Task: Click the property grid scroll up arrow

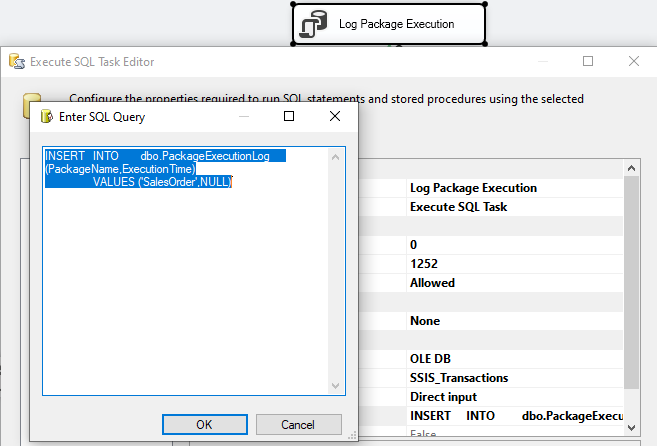Action: 631,169
